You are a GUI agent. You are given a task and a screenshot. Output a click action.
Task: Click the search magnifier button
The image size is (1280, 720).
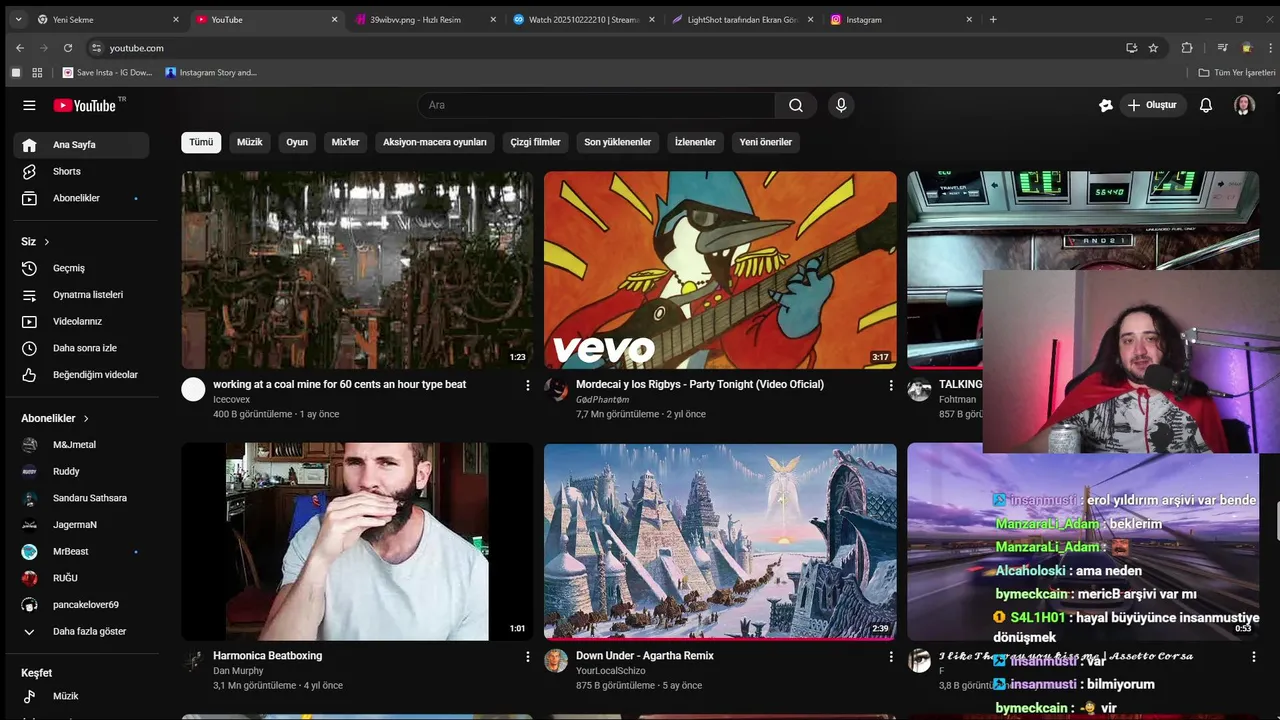[x=796, y=105]
